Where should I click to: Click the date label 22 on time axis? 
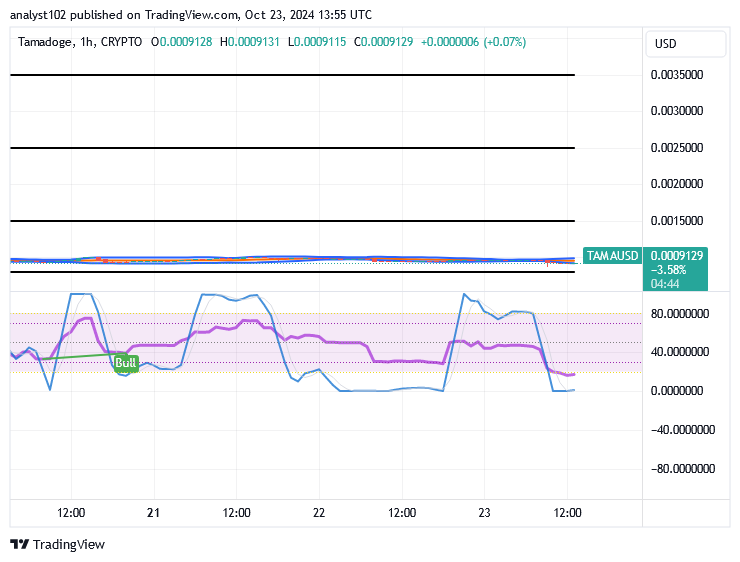point(319,513)
